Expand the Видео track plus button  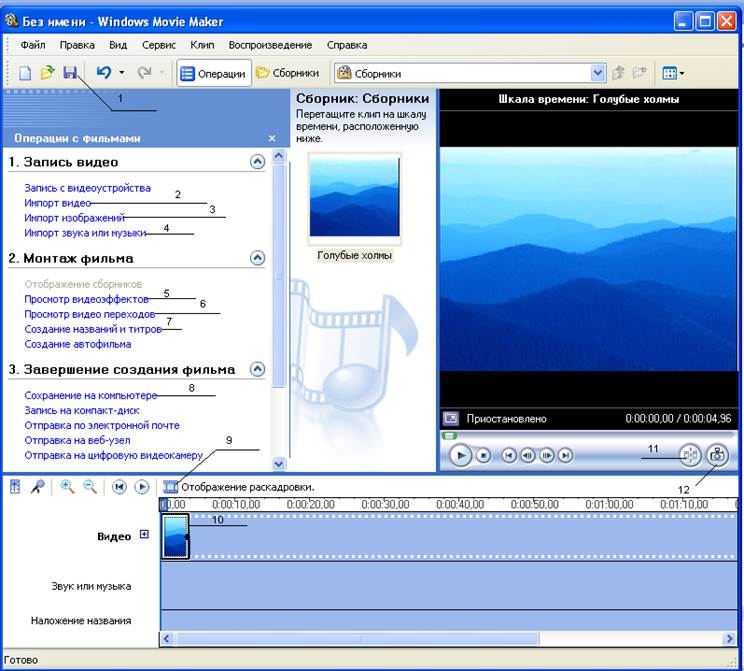[x=144, y=535]
